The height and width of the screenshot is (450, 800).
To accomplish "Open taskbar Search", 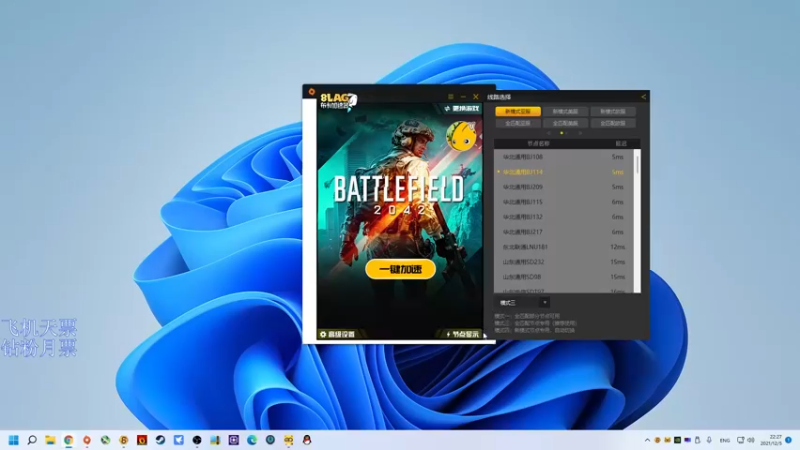I will 32,440.
